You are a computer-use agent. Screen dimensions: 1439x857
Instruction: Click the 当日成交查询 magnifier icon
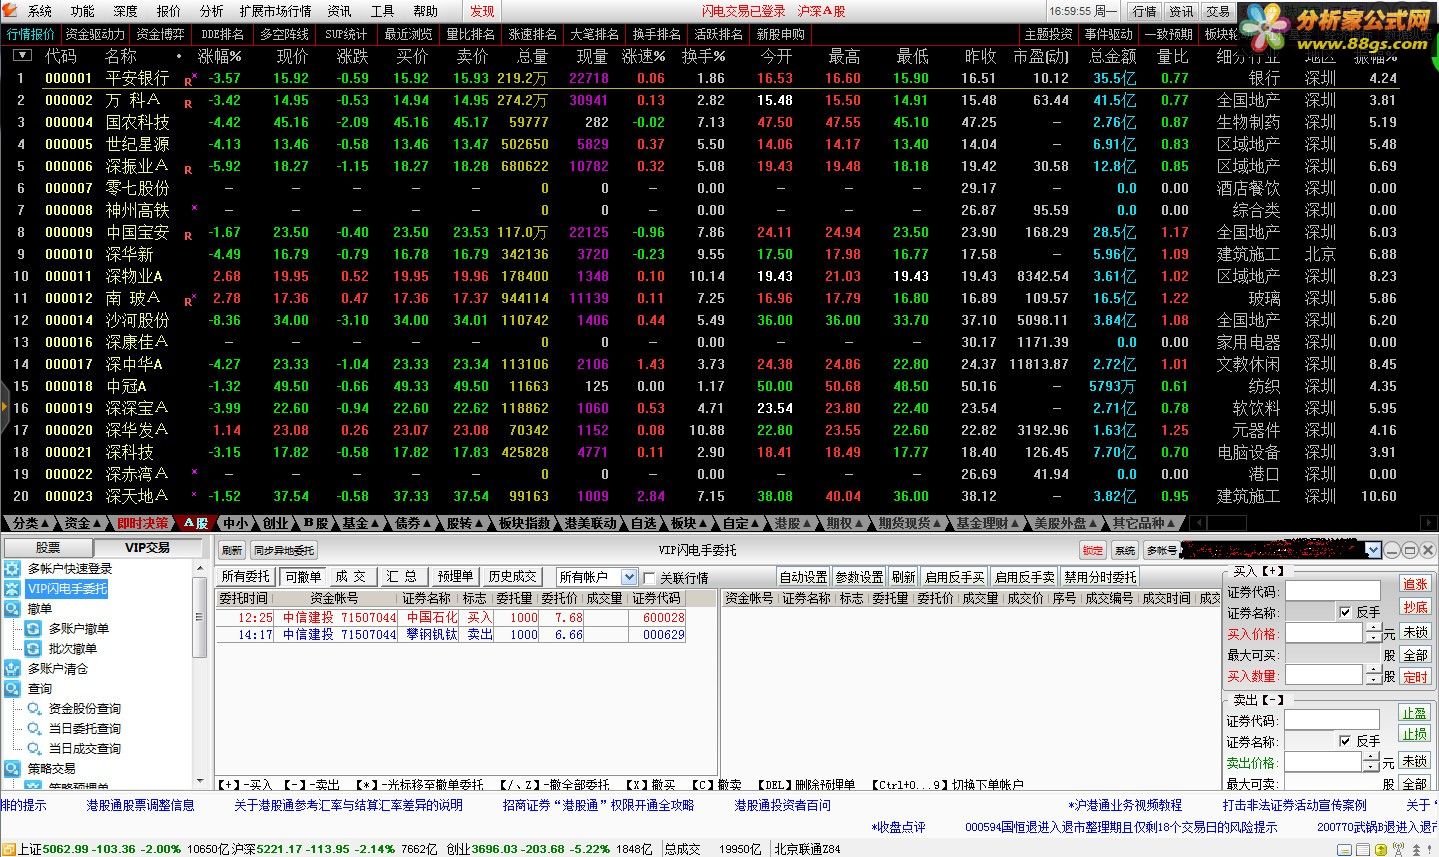pyautogui.click(x=34, y=749)
